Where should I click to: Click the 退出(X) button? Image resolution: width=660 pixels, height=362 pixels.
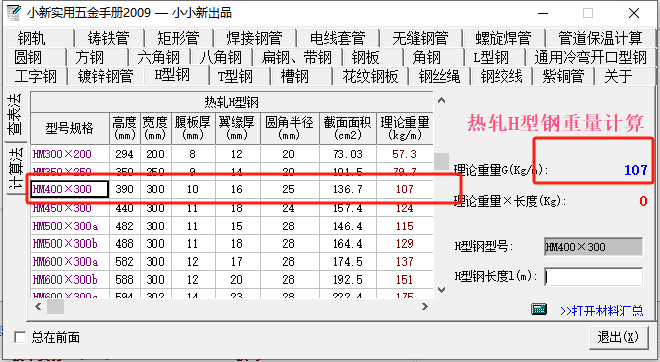tap(618, 337)
